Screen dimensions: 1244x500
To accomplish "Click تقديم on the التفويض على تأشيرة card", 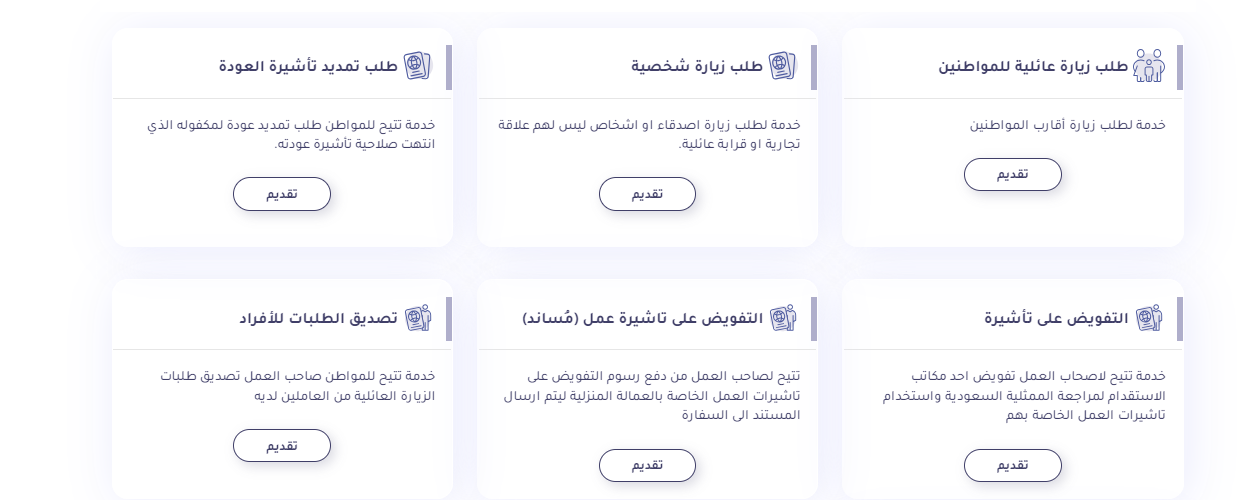I will (1012, 465).
